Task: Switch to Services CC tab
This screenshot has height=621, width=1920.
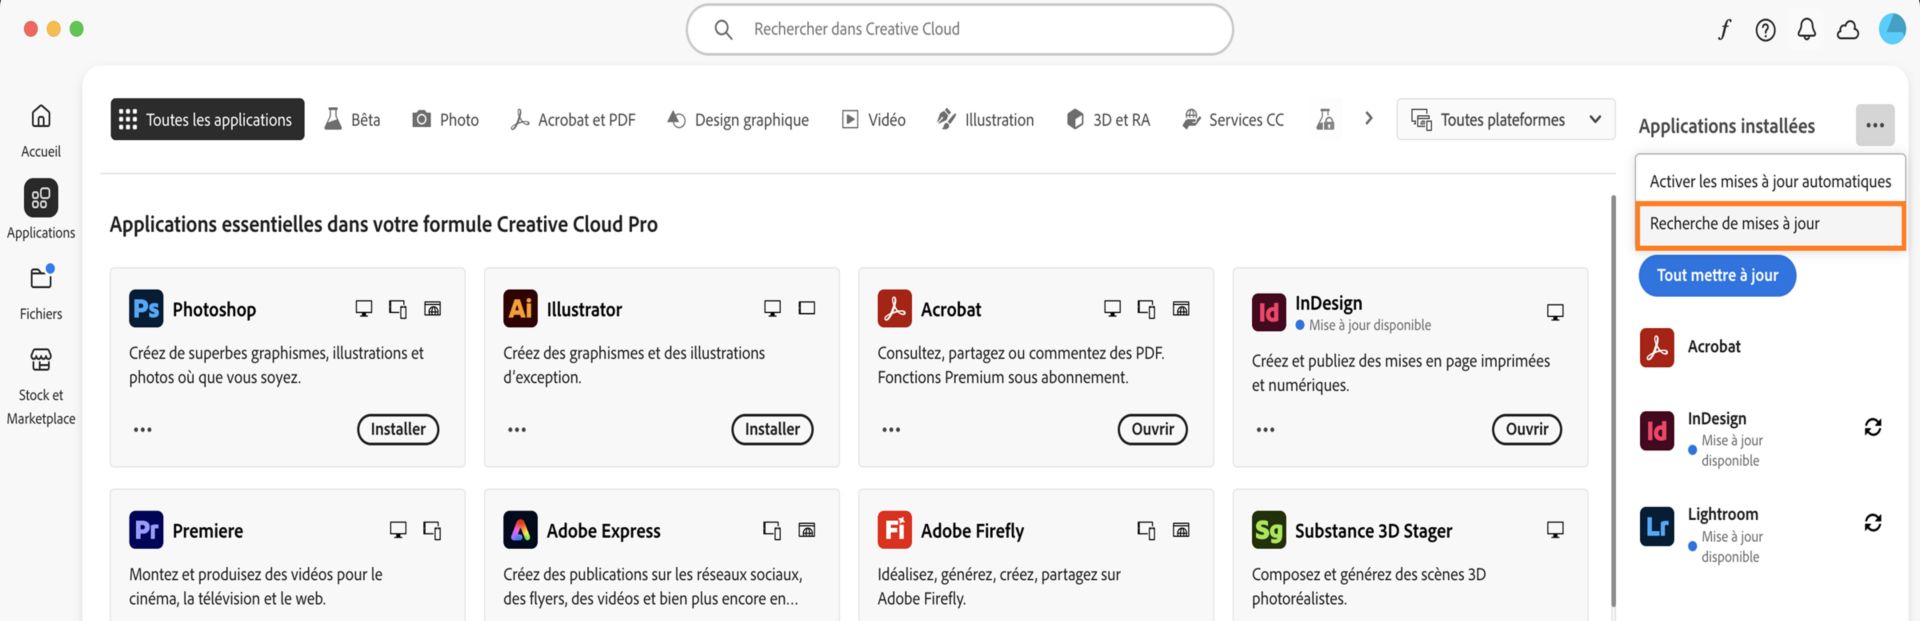Action: point(1233,120)
